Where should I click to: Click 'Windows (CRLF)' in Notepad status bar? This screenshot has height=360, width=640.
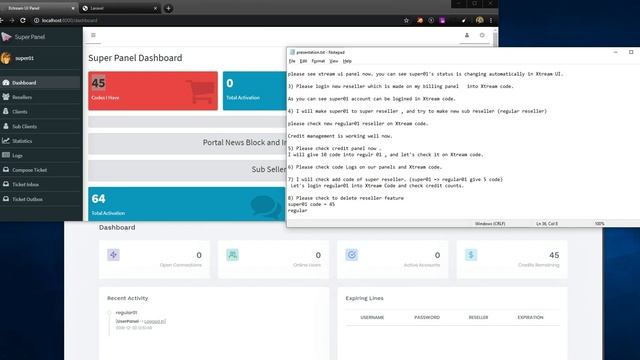point(490,224)
